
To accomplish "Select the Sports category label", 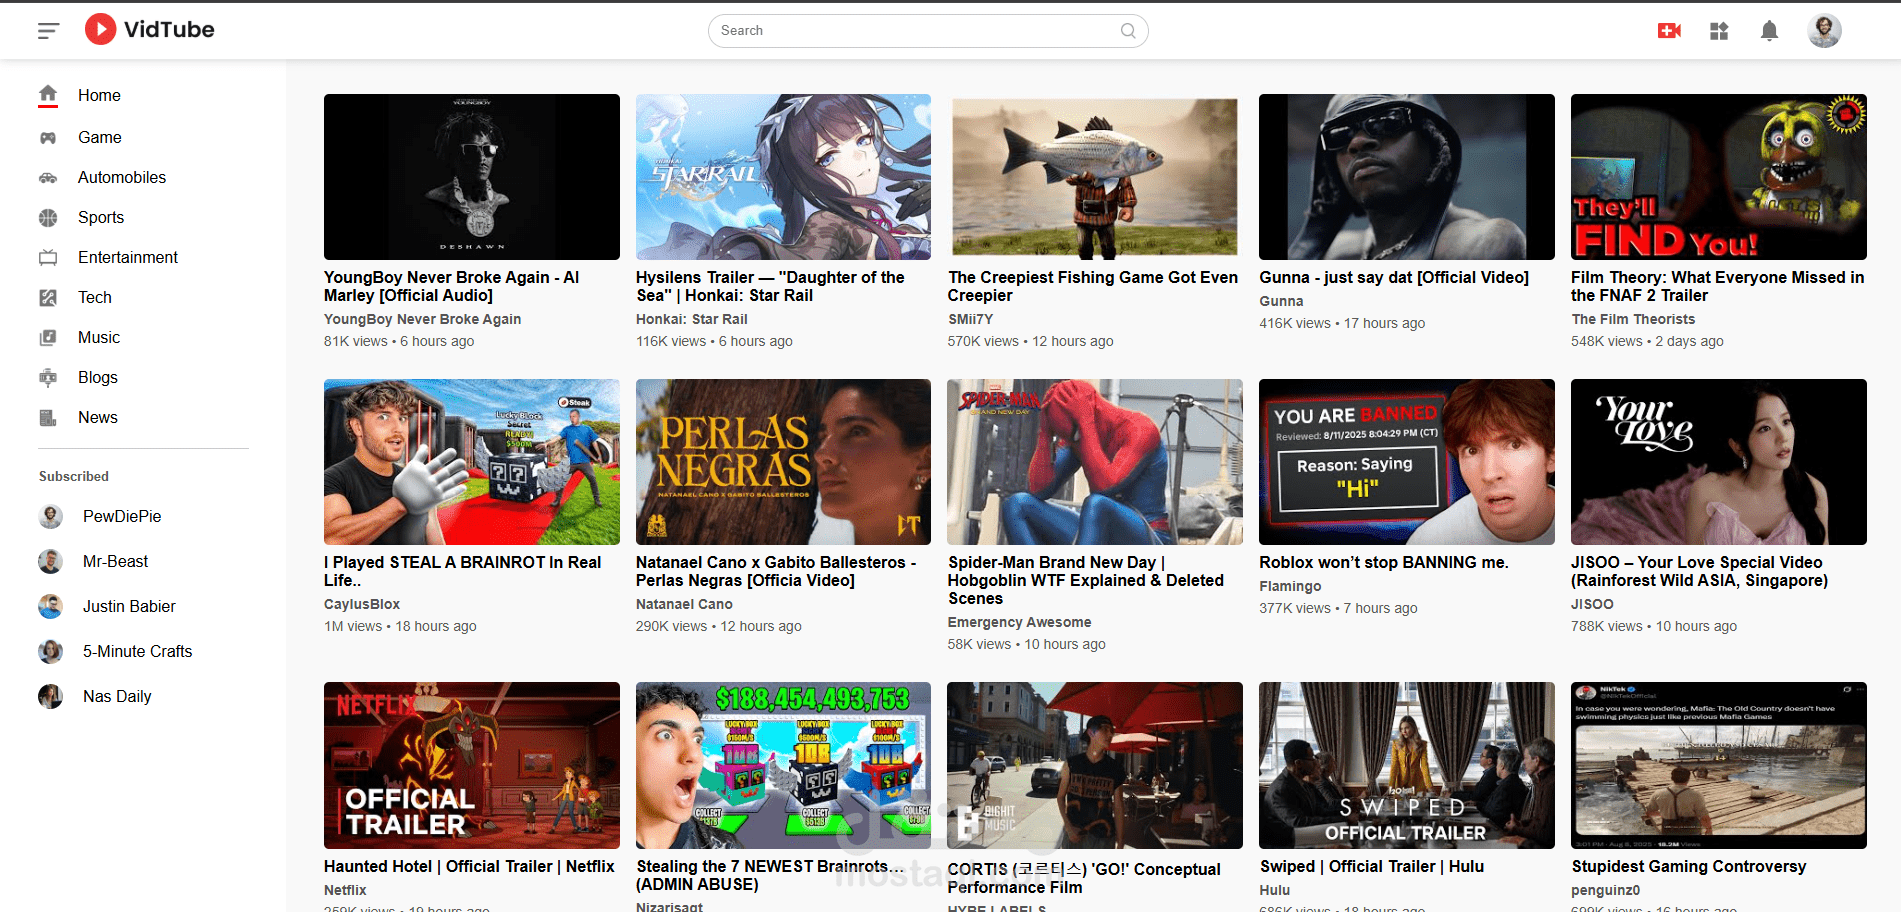I will 101,217.
